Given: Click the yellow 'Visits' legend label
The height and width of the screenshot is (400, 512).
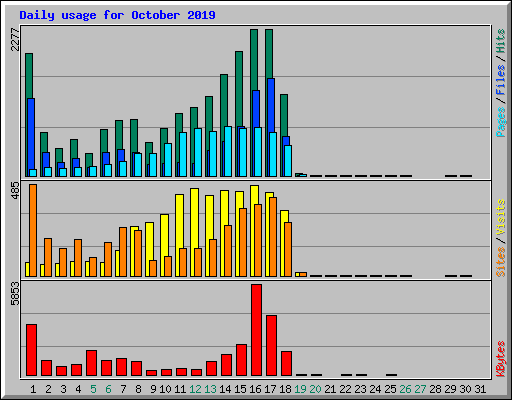Looking at the screenshot, I should (x=501, y=217).
